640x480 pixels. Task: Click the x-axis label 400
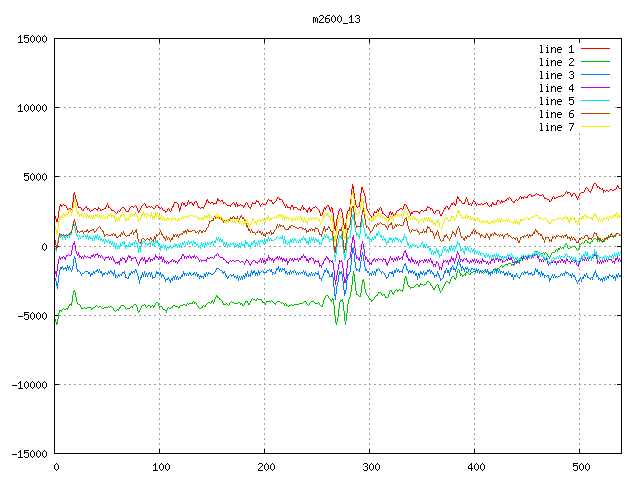[476, 467]
